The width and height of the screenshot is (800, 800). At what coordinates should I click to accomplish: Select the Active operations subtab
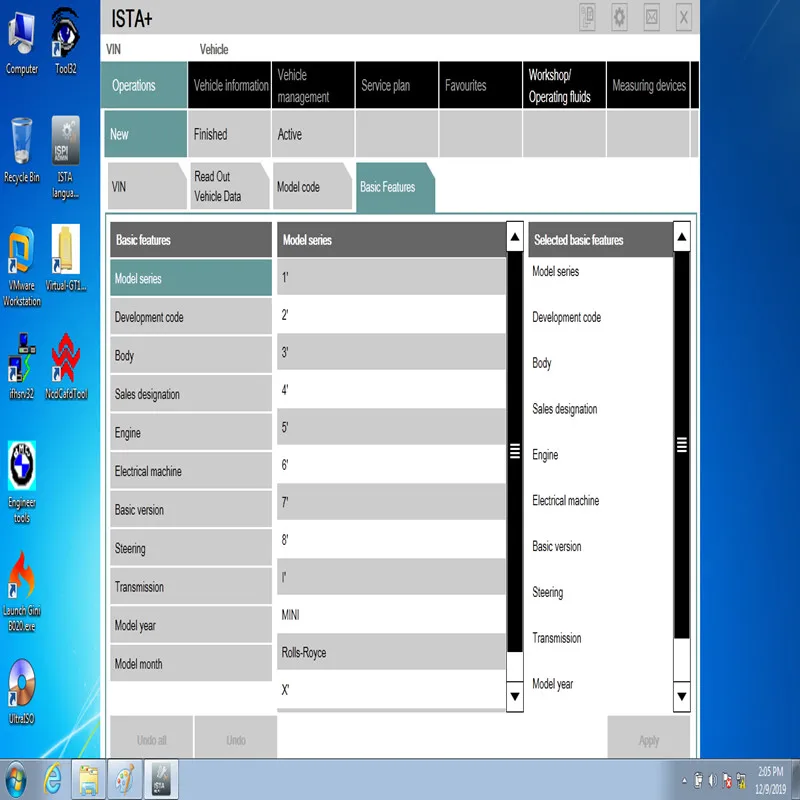coord(313,134)
